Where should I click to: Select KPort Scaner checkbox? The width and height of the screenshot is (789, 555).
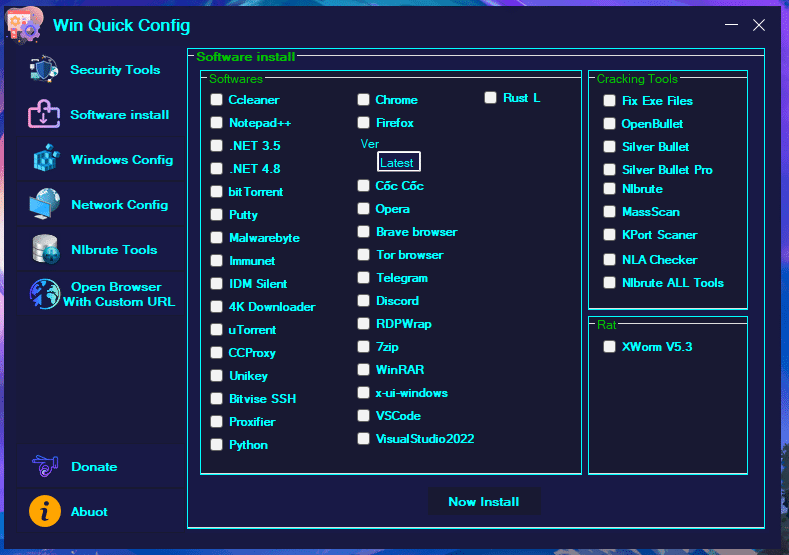(609, 234)
